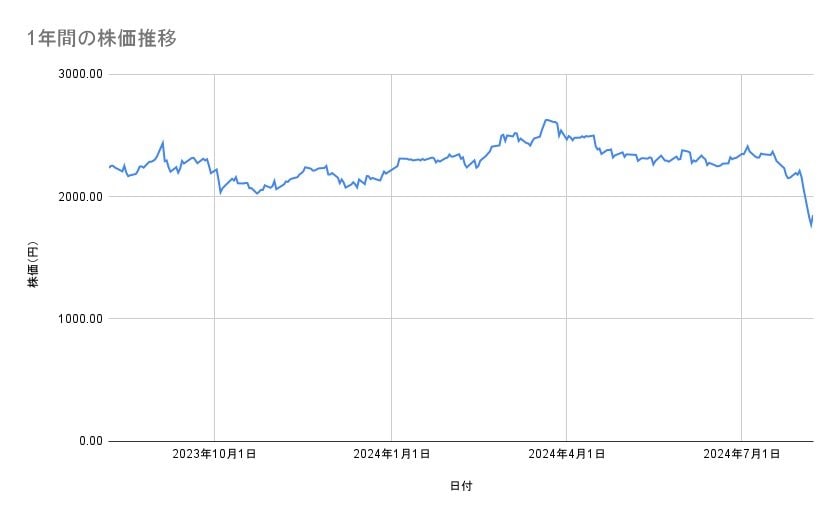Select the 日付 horizontal axis title

coord(461,486)
